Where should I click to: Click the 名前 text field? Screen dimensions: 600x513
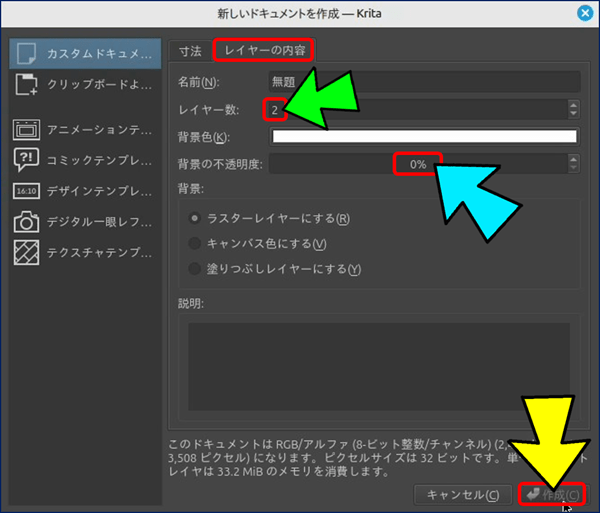[x=424, y=82]
